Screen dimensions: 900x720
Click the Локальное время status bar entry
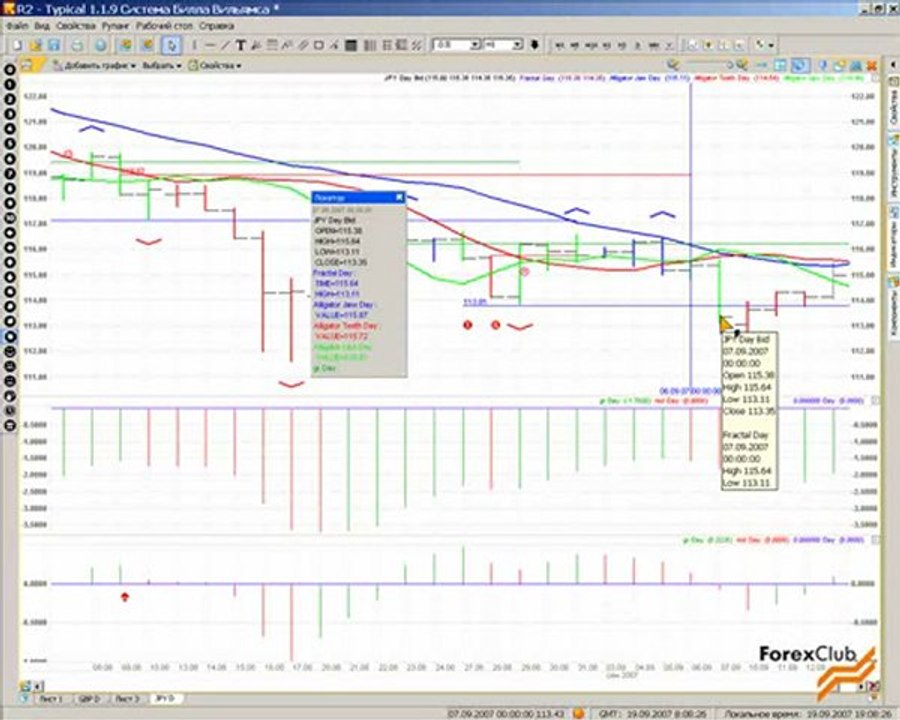tap(806, 714)
